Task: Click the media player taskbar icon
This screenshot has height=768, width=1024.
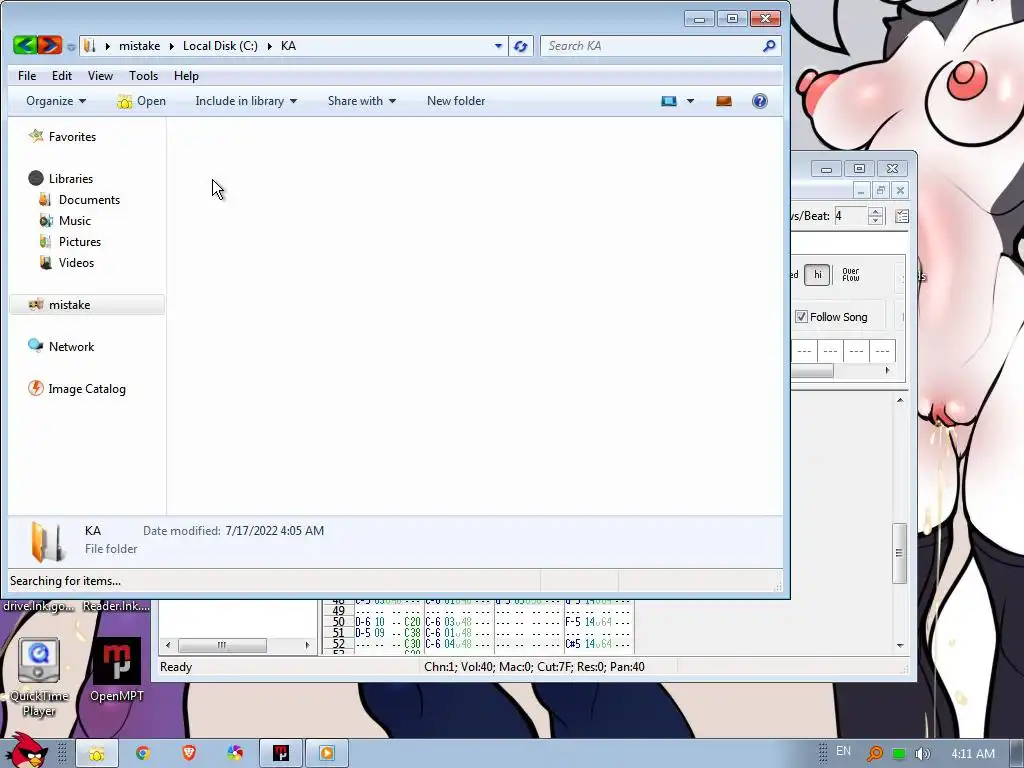Action: click(327, 754)
